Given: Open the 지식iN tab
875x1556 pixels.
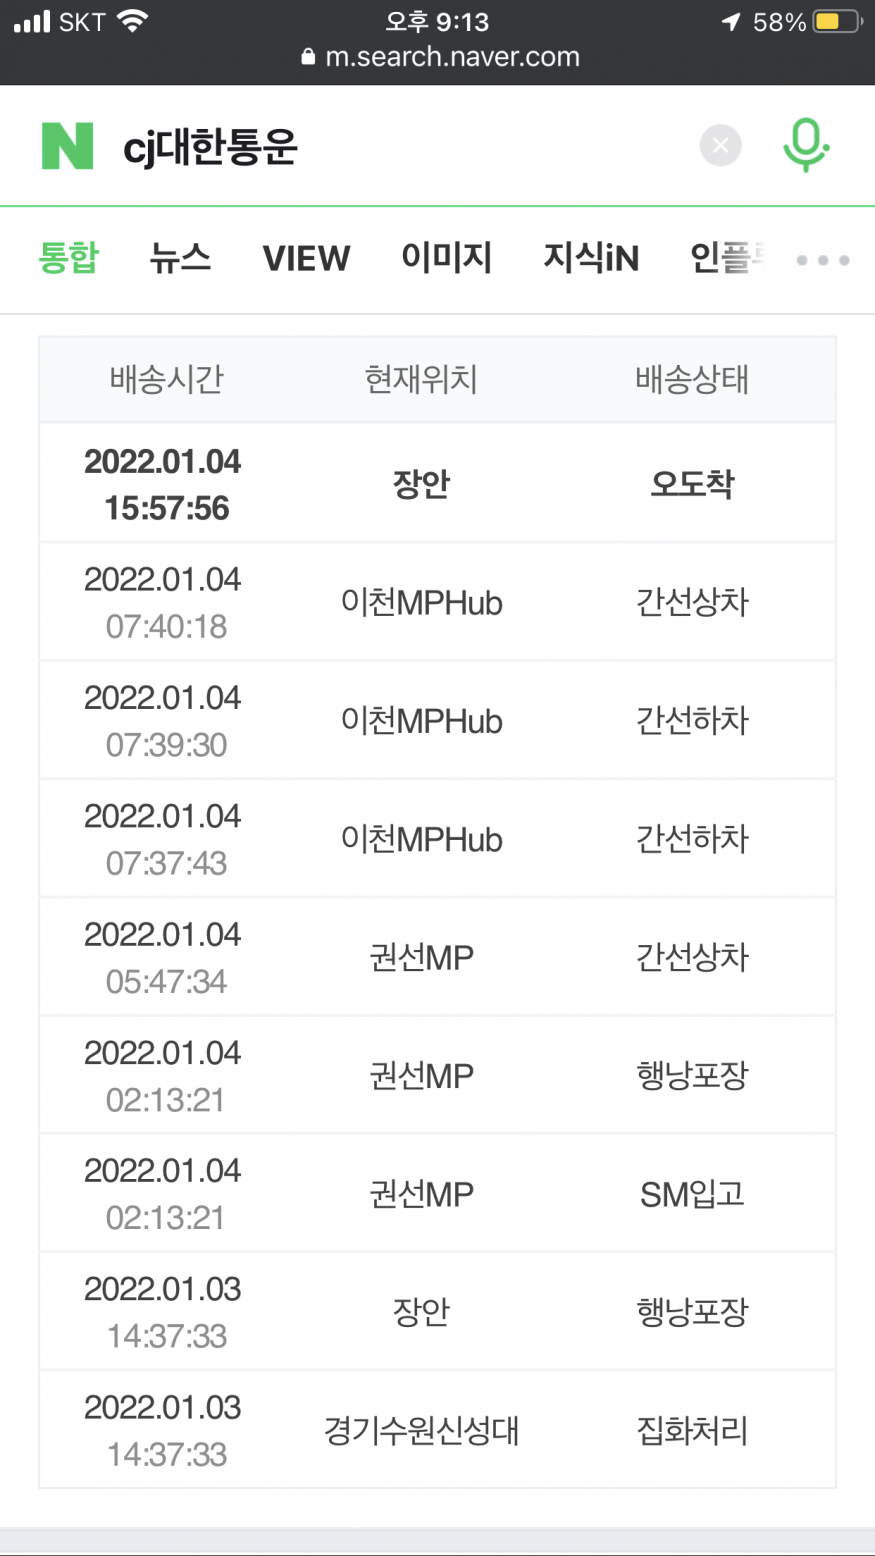Looking at the screenshot, I should coord(590,258).
